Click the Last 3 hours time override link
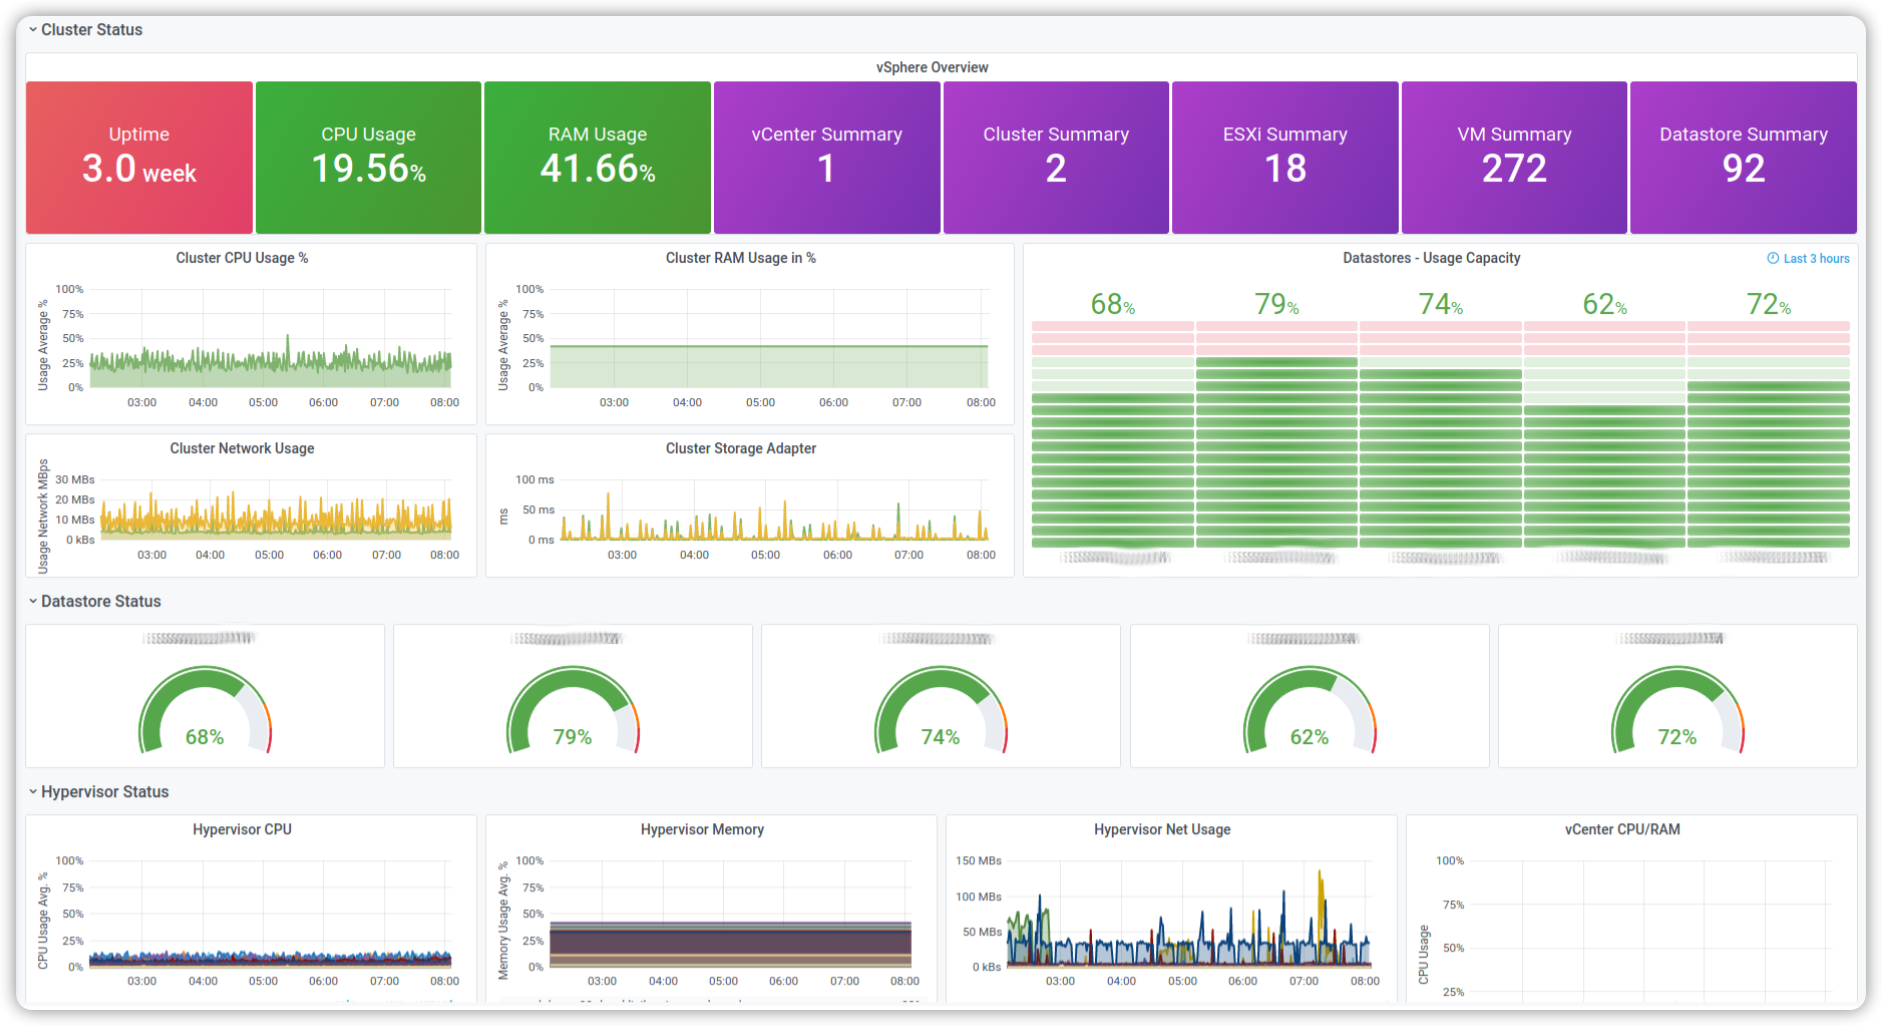Image resolution: width=1882 pixels, height=1026 pixels. (1816, 258)
